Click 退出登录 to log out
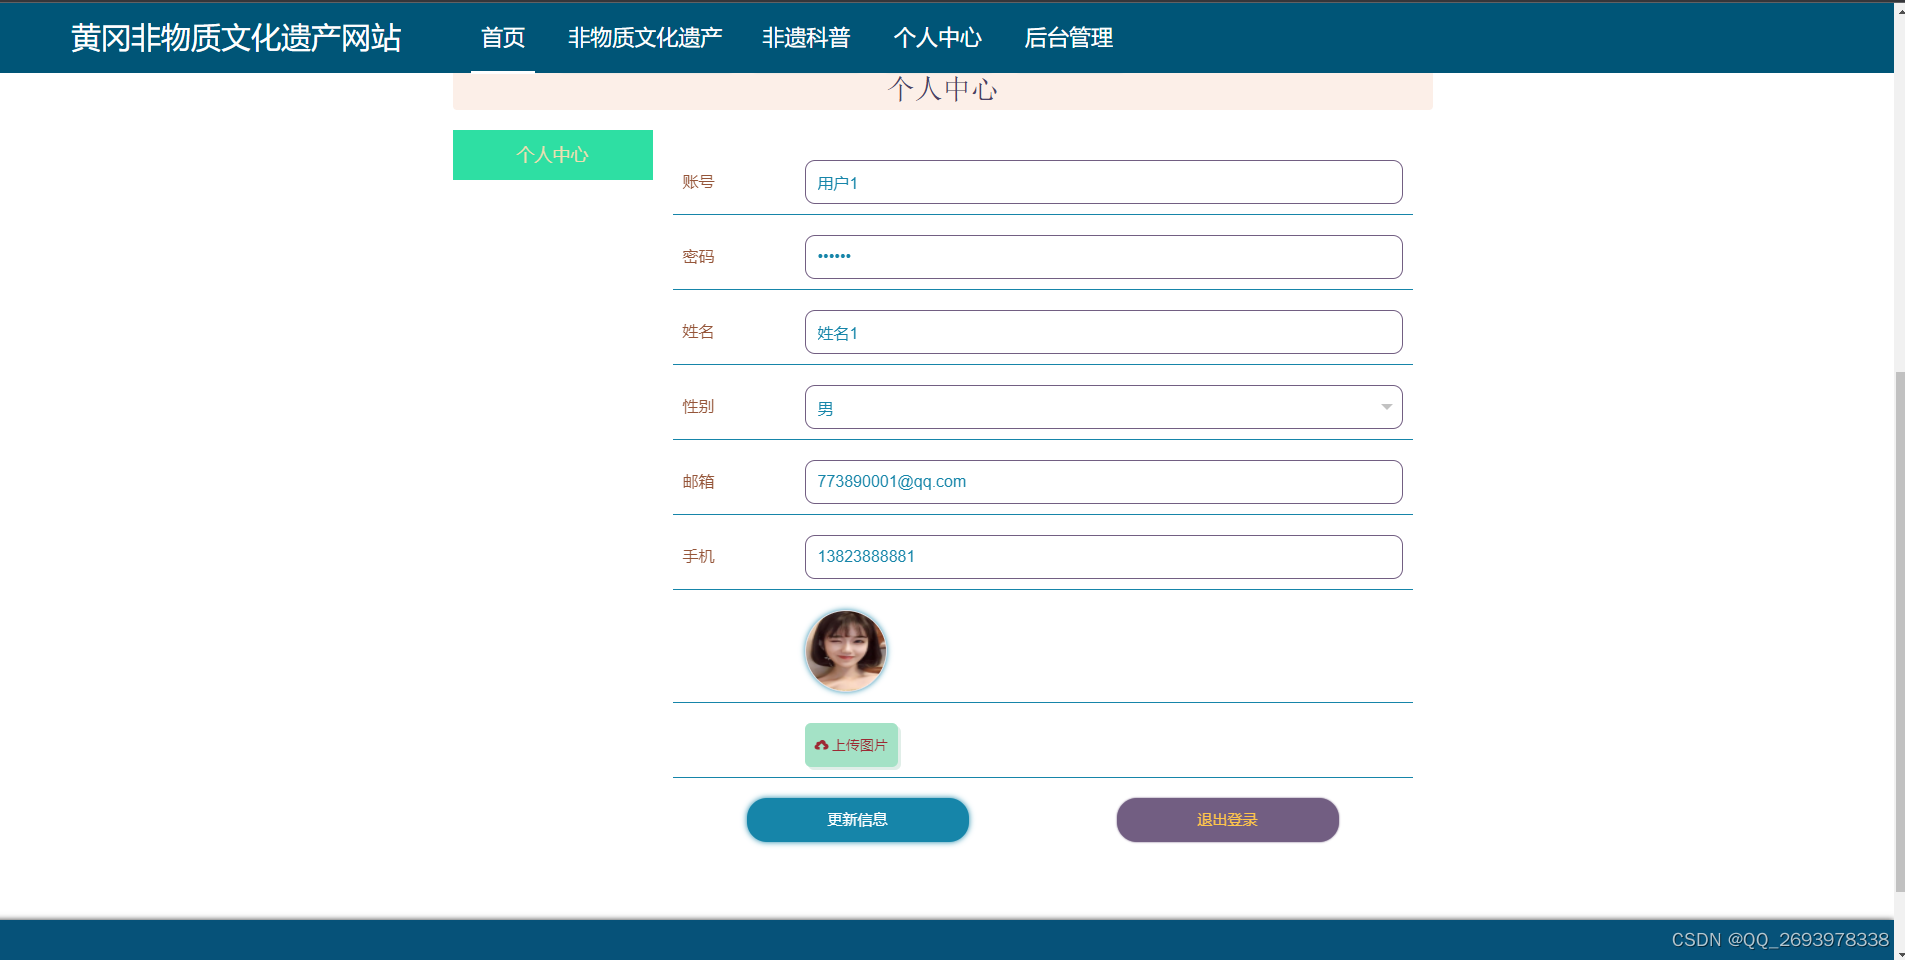The image size is (1905, 960). pos(1227,819)
